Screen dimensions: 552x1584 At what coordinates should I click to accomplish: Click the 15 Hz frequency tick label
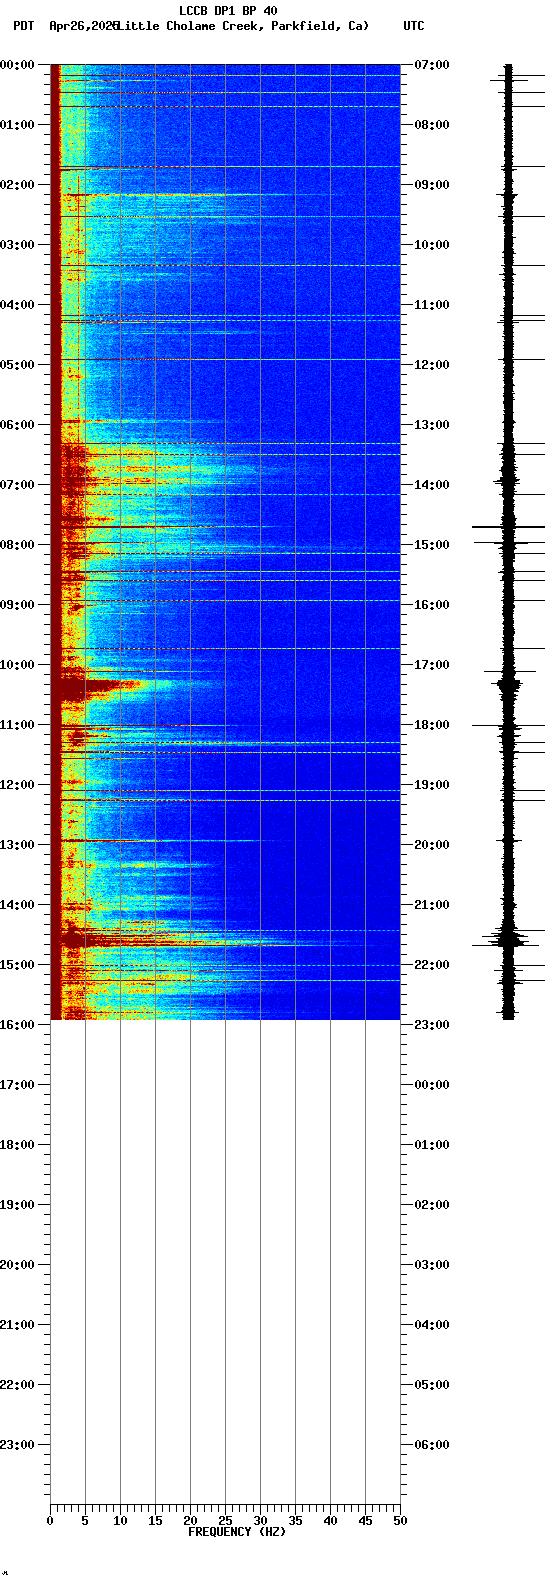155,1521
